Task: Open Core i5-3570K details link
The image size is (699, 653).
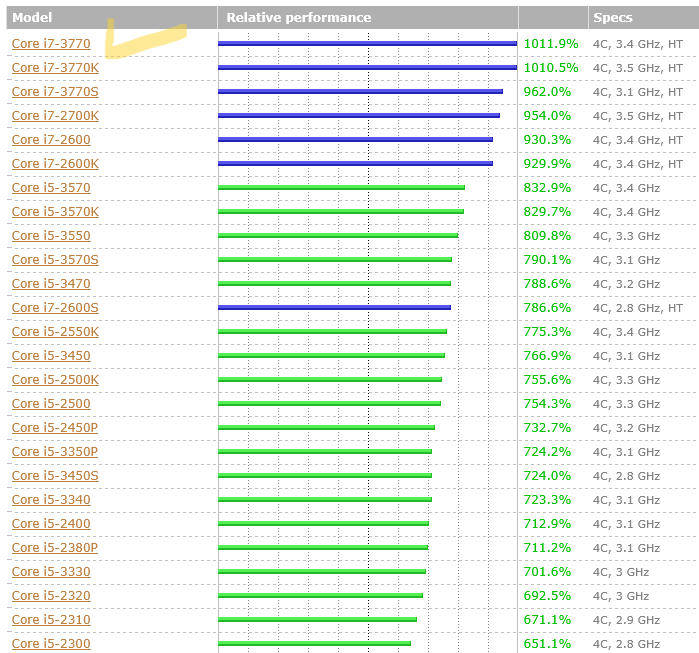Action: (55, 212)
